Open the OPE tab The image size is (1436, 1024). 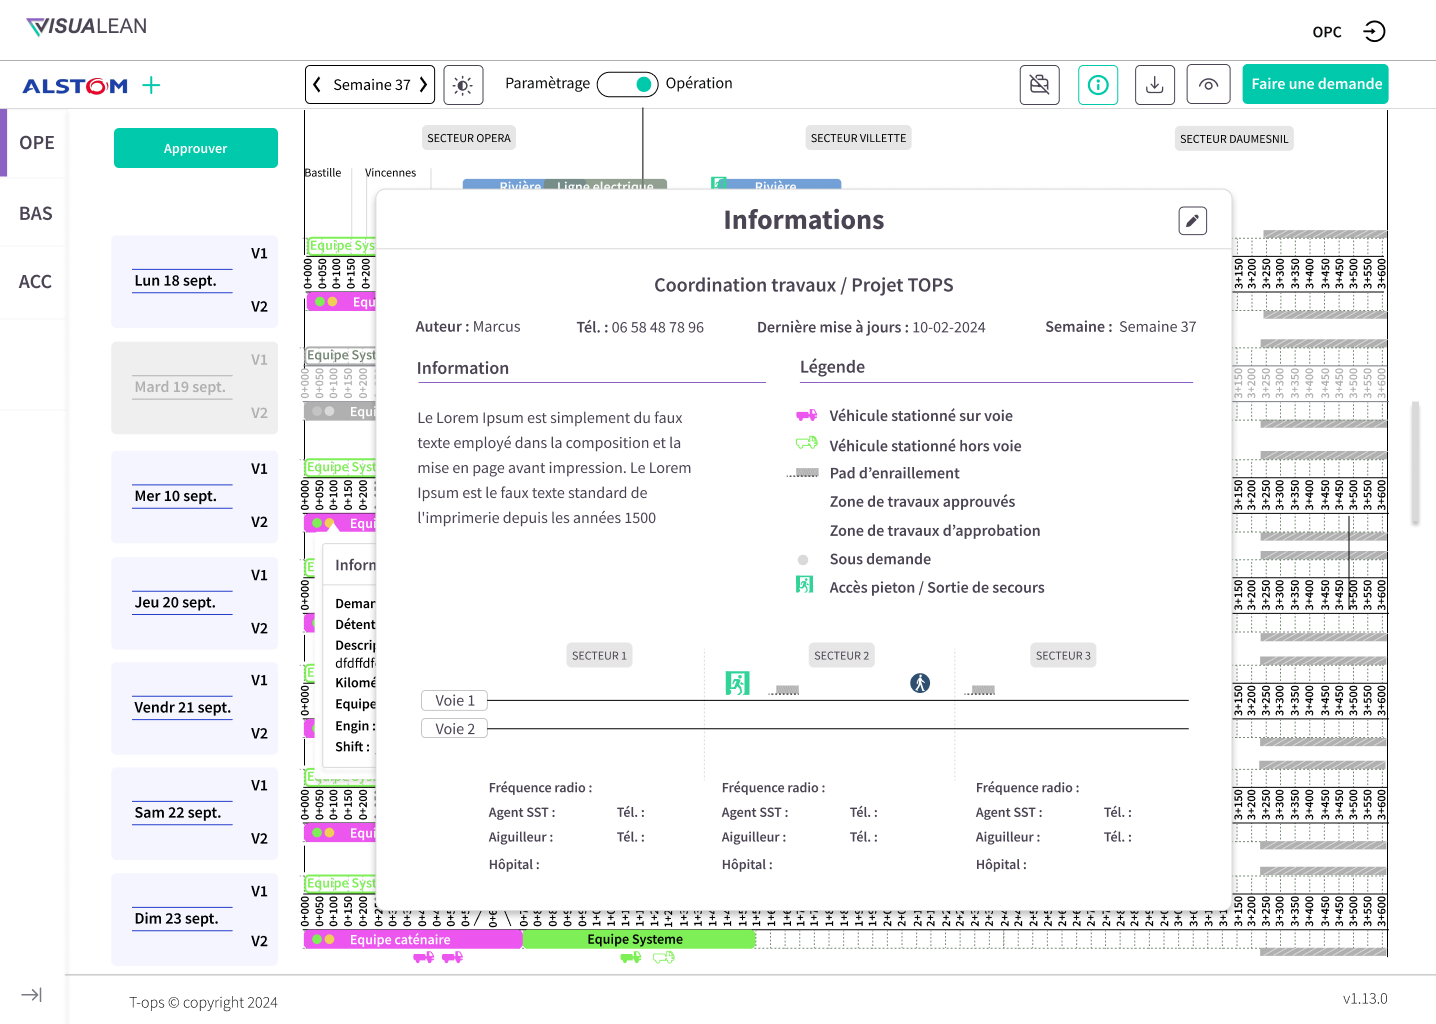[x=36, y=143]
